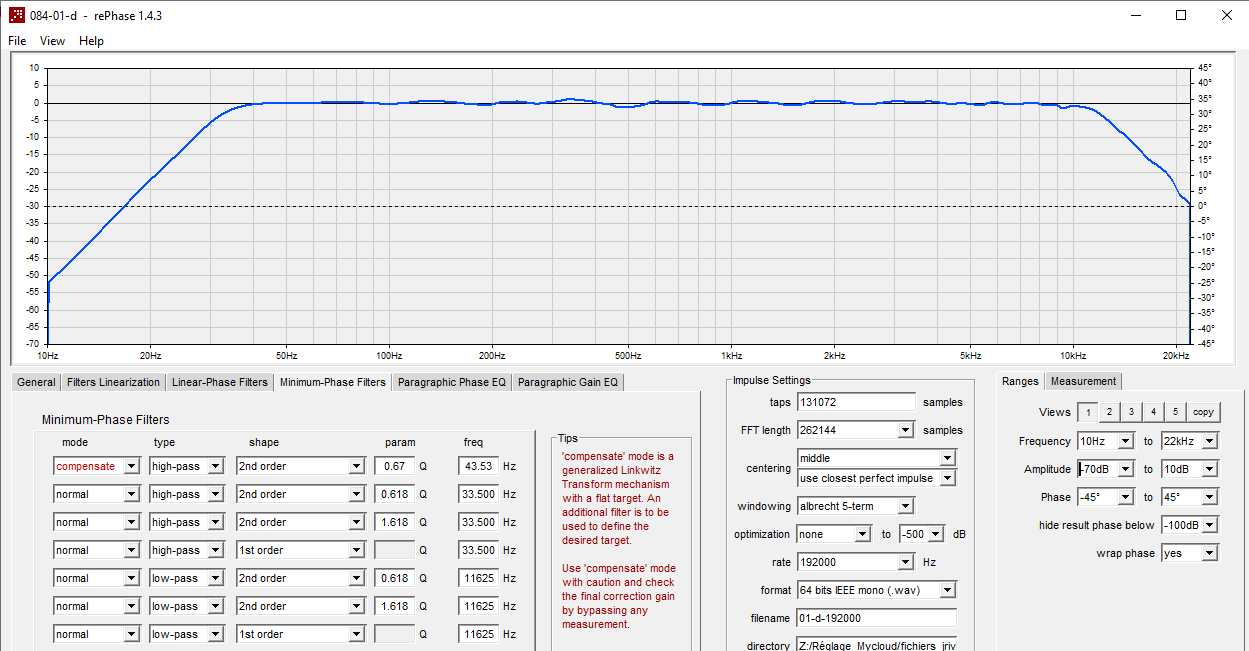
Task: Click the rePhase app icon in title bar
Action: click(x=16, y=15)
